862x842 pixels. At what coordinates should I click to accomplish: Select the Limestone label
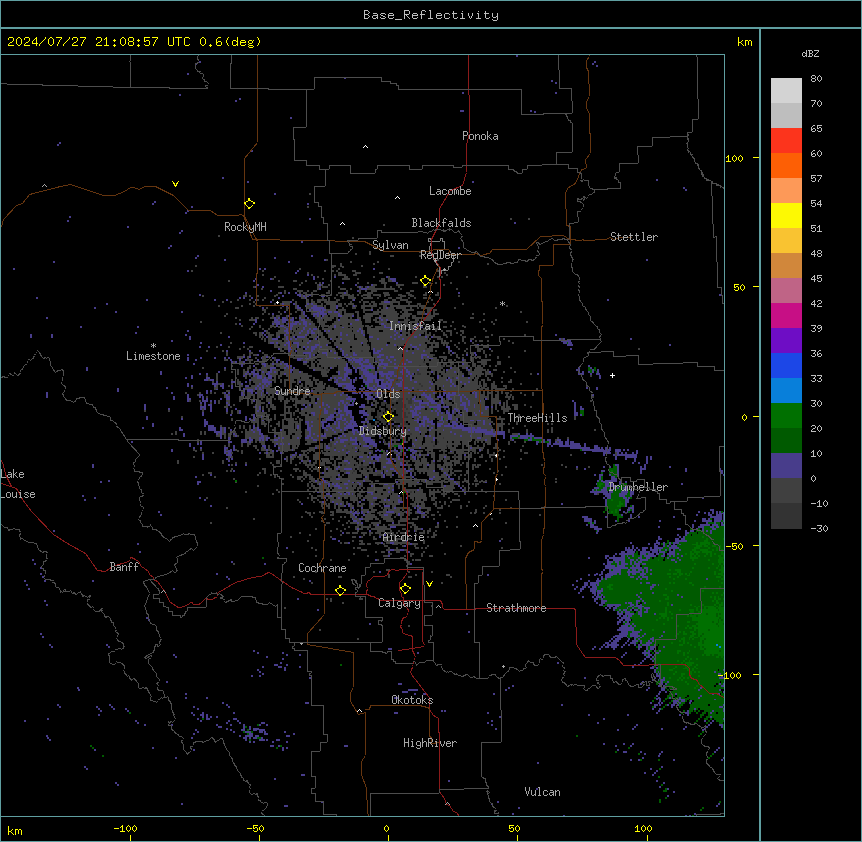click(153, 356)
